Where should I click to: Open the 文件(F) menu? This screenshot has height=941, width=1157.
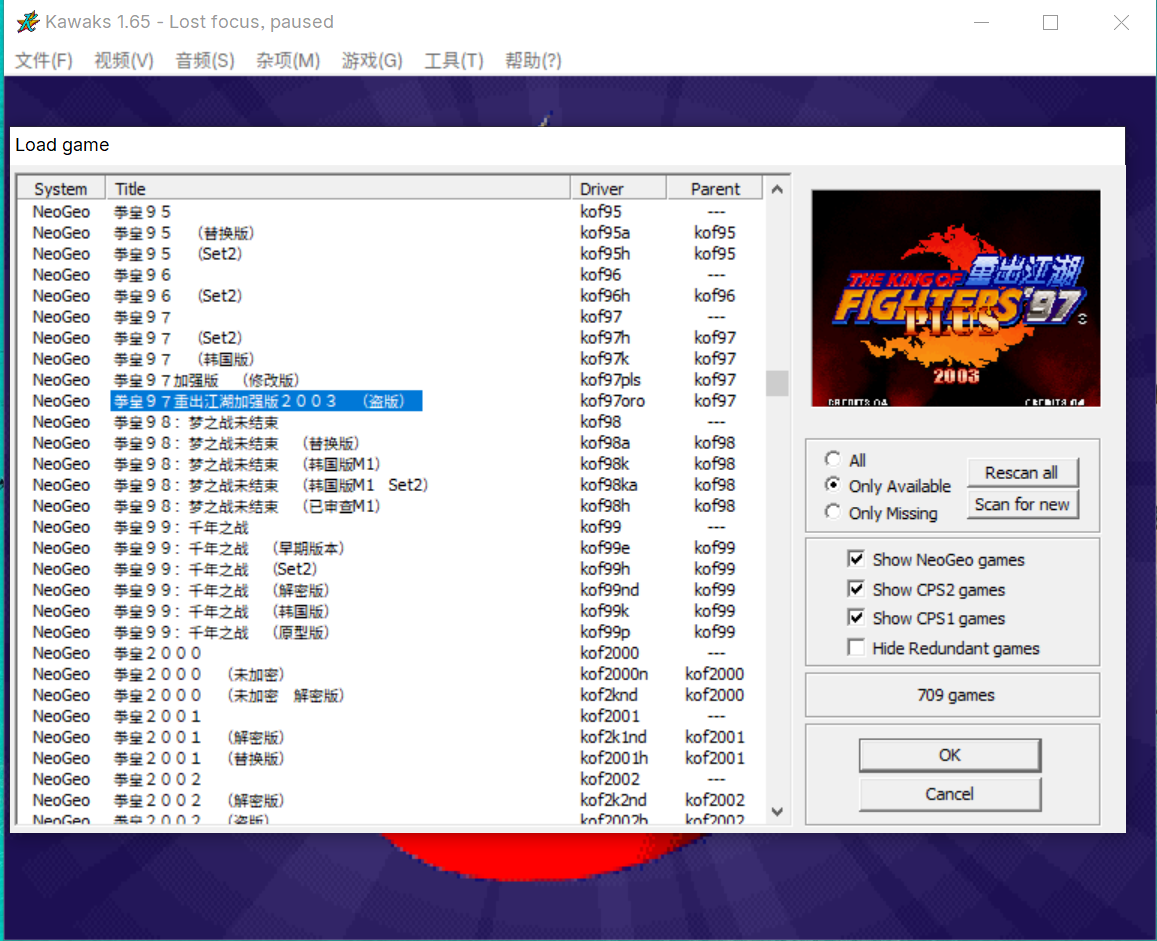click(x=44, y=61)
